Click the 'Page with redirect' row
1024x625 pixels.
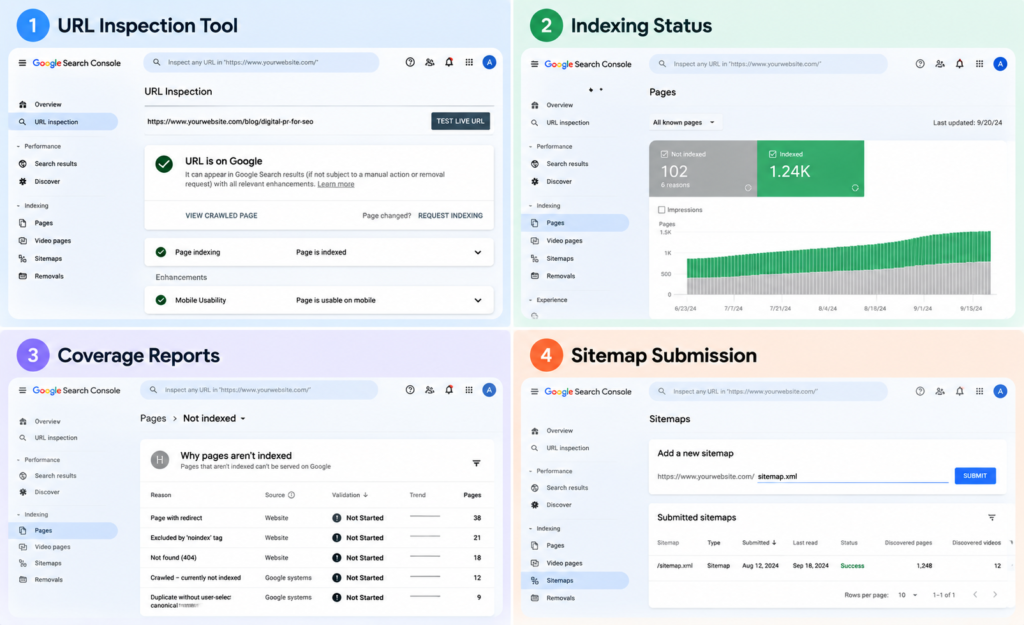[317, 518]
